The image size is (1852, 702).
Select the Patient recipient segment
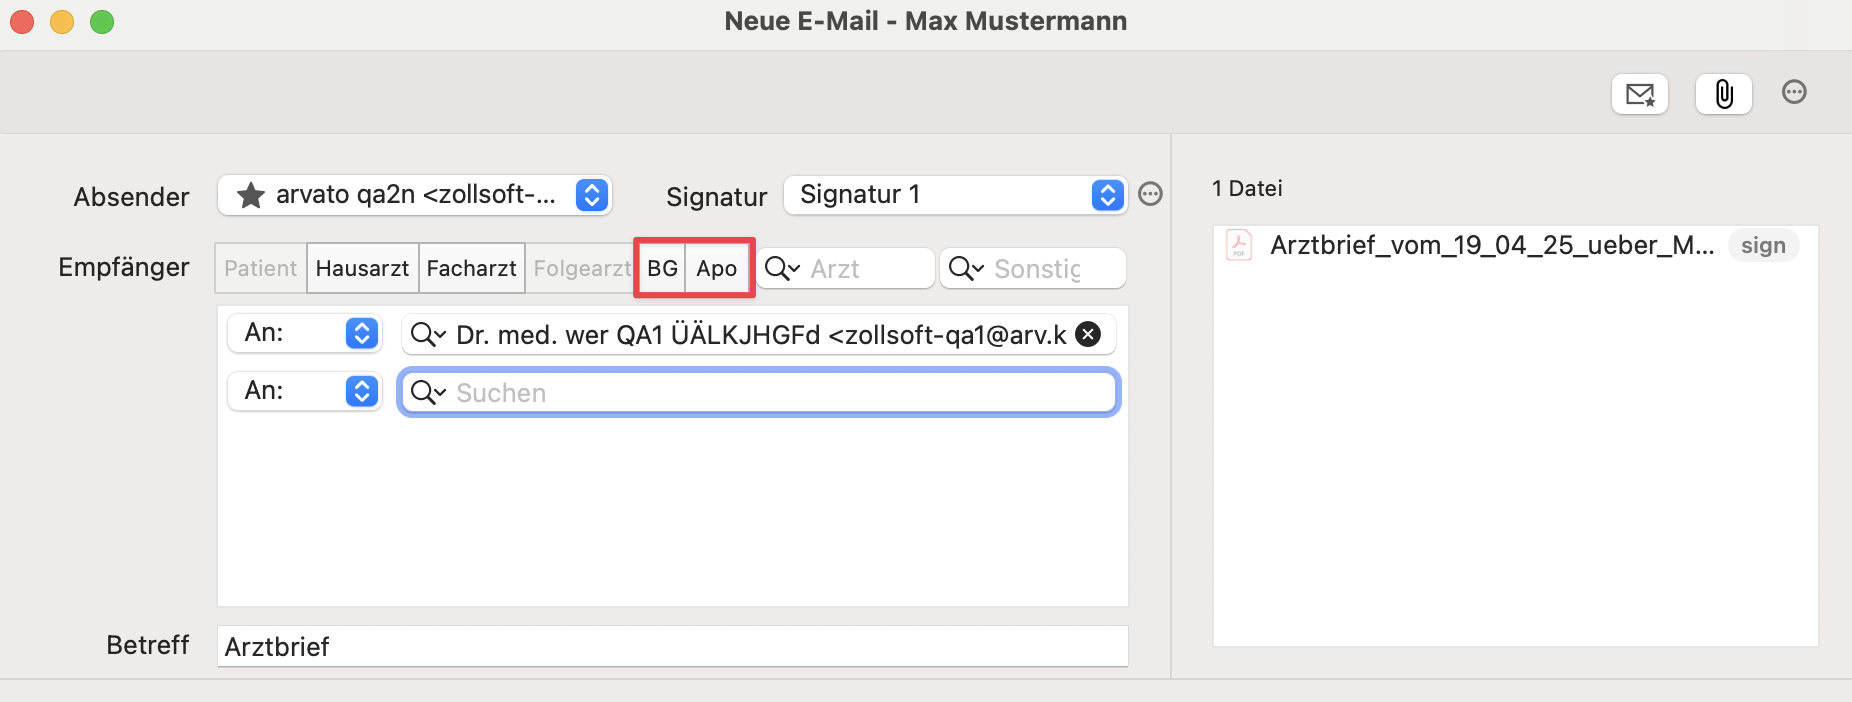260,268
